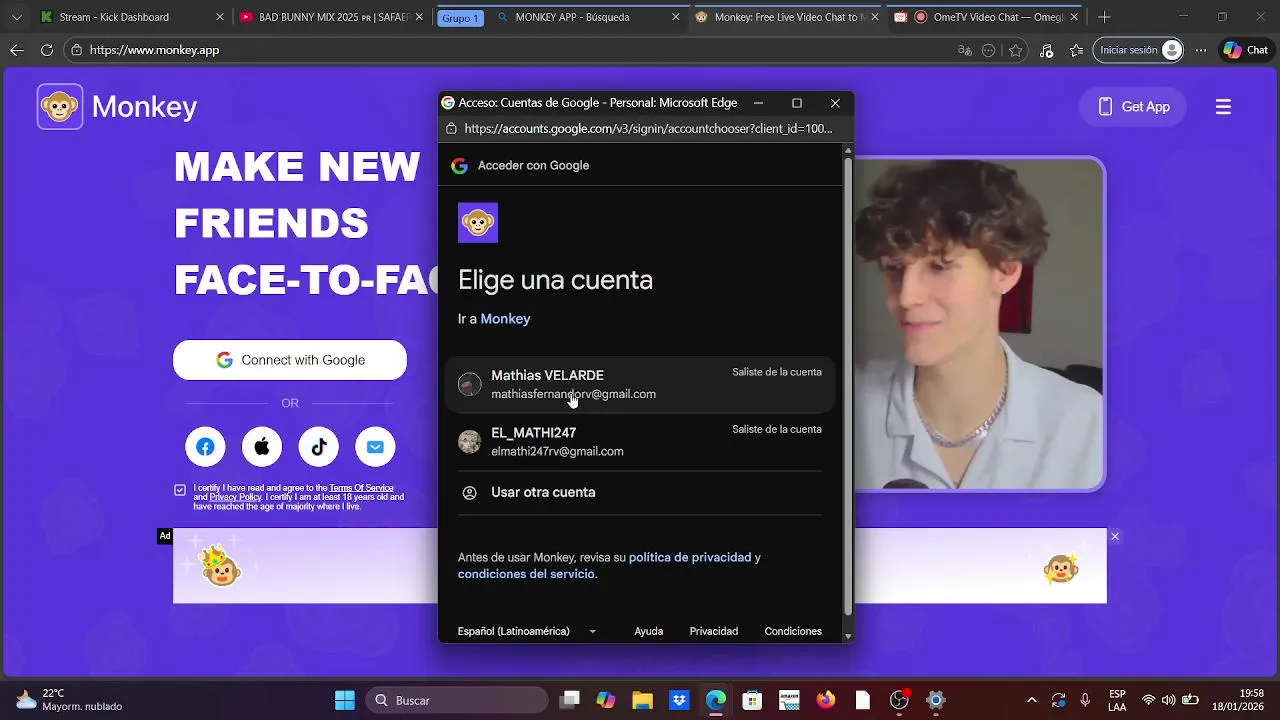Add page to favorites with star icon

click(1016, 50)
